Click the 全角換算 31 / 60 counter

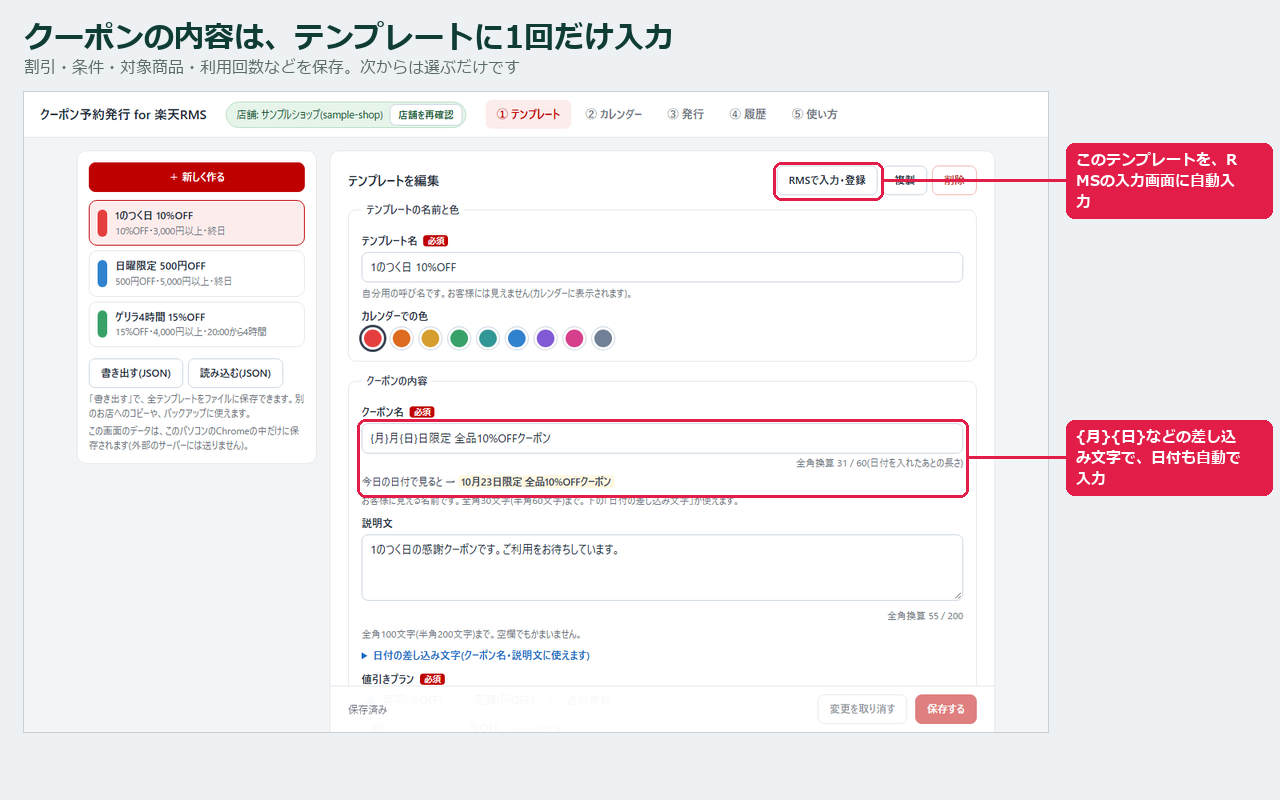pos(880,463)
